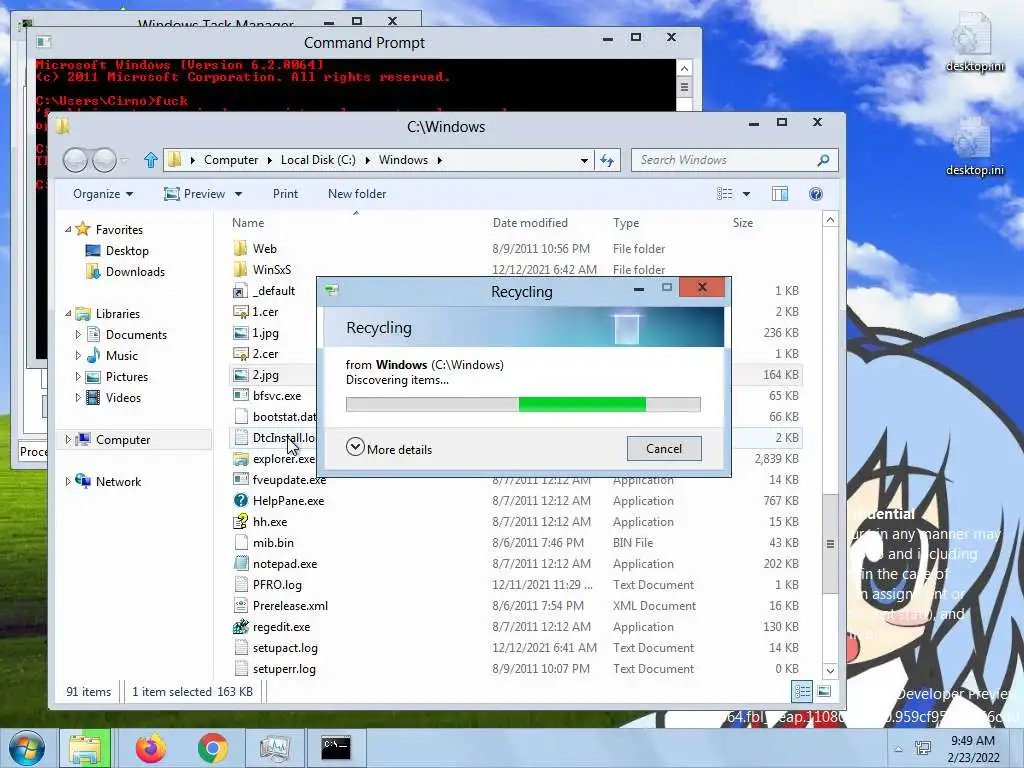Screen dimensions: 1024x768
Task: Select the mib.bin file
Action: [273, 543]
